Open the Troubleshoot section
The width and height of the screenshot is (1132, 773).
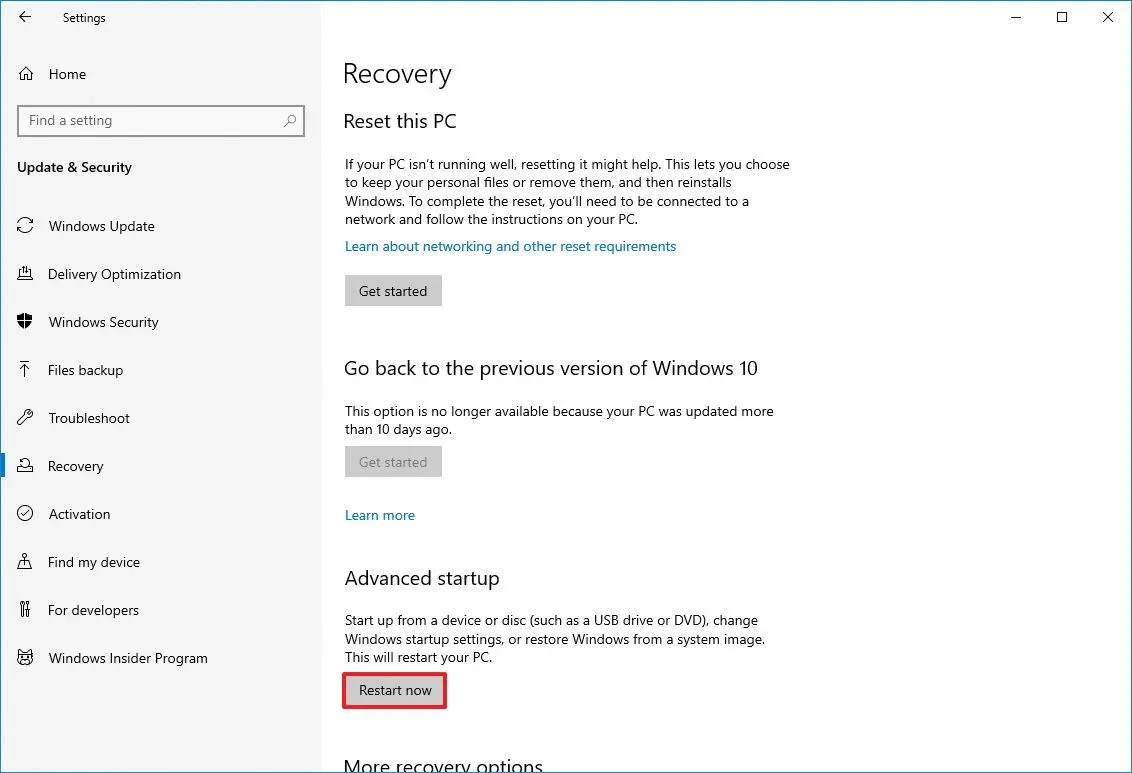[88, 418]
